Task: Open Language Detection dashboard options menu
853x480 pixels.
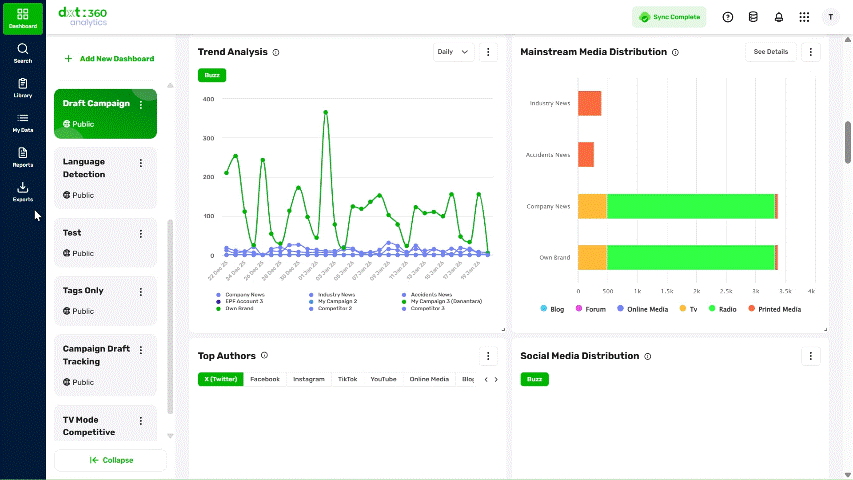Action: click(141, 163)
